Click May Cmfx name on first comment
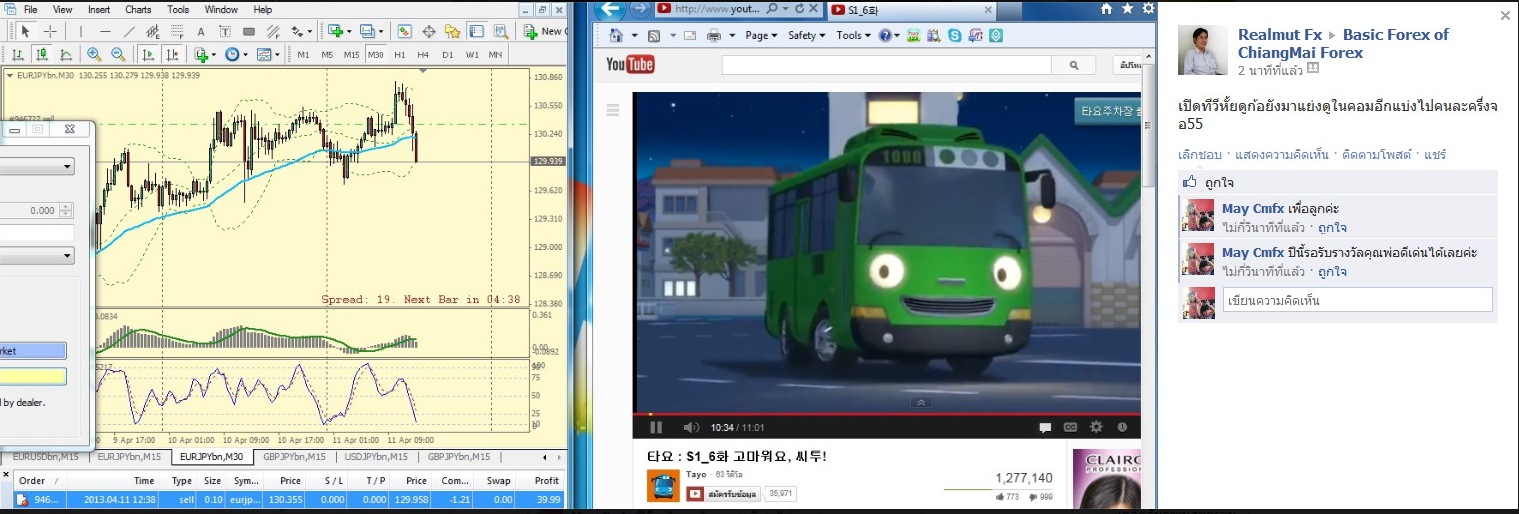Image resolution: width=1519 pixels, height=514 pixels. tap(1253, 208)
